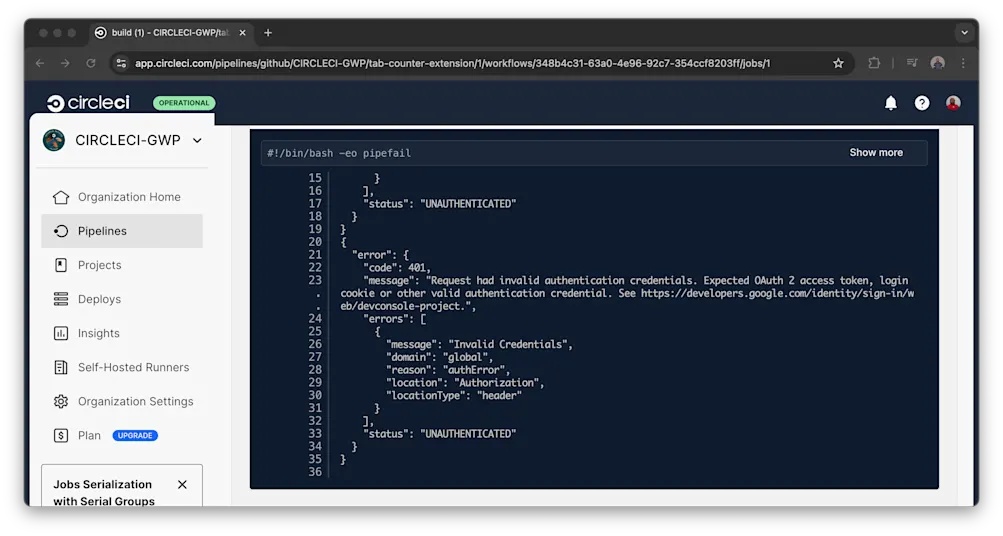Click the OPERATIONAL status badge

click(x=184, y=103)
